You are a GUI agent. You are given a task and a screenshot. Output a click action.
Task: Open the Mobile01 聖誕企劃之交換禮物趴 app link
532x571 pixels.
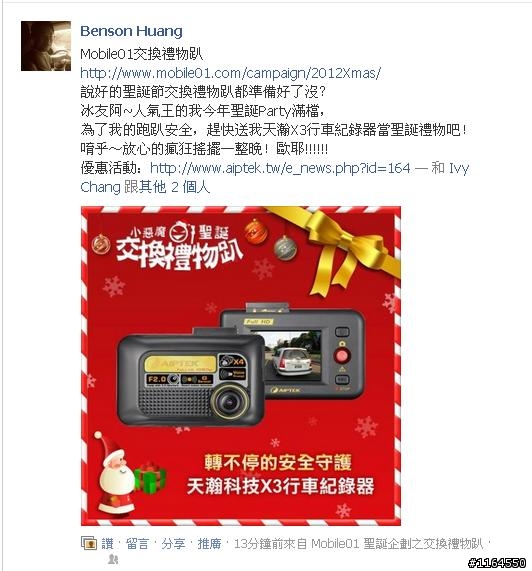tap(397, 544)
